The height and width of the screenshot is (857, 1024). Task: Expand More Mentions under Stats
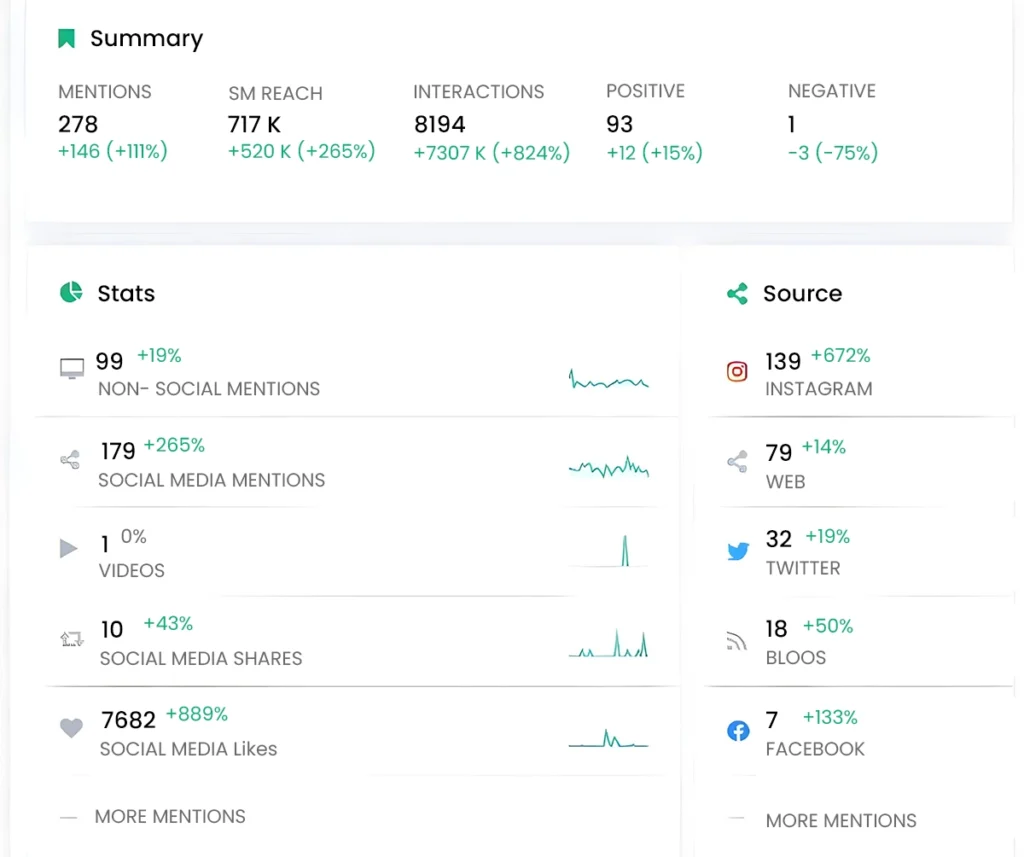click(x=170, y=817)
